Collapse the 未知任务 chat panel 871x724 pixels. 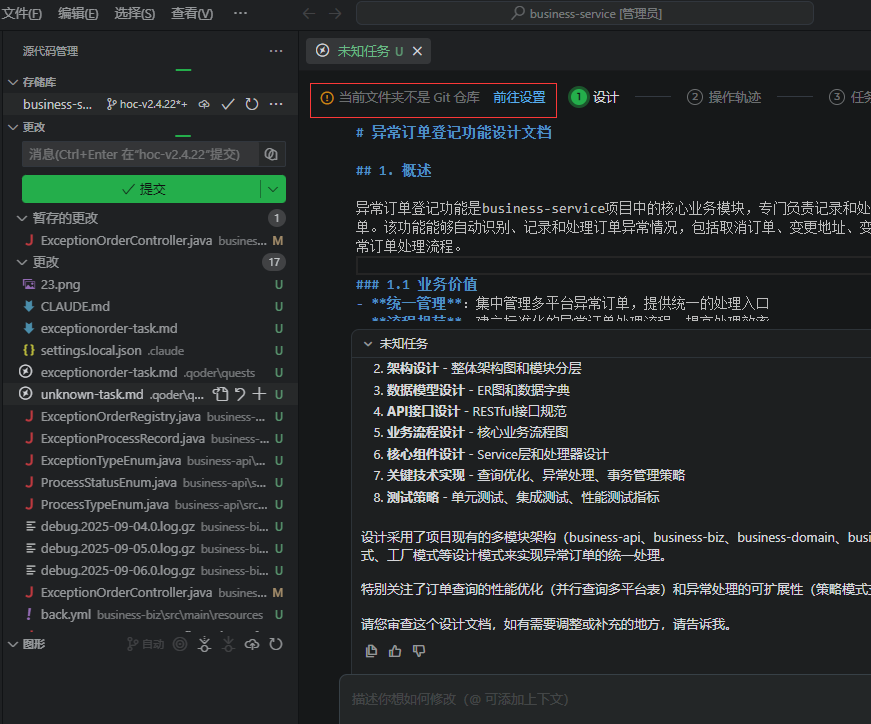coord(367,343)
